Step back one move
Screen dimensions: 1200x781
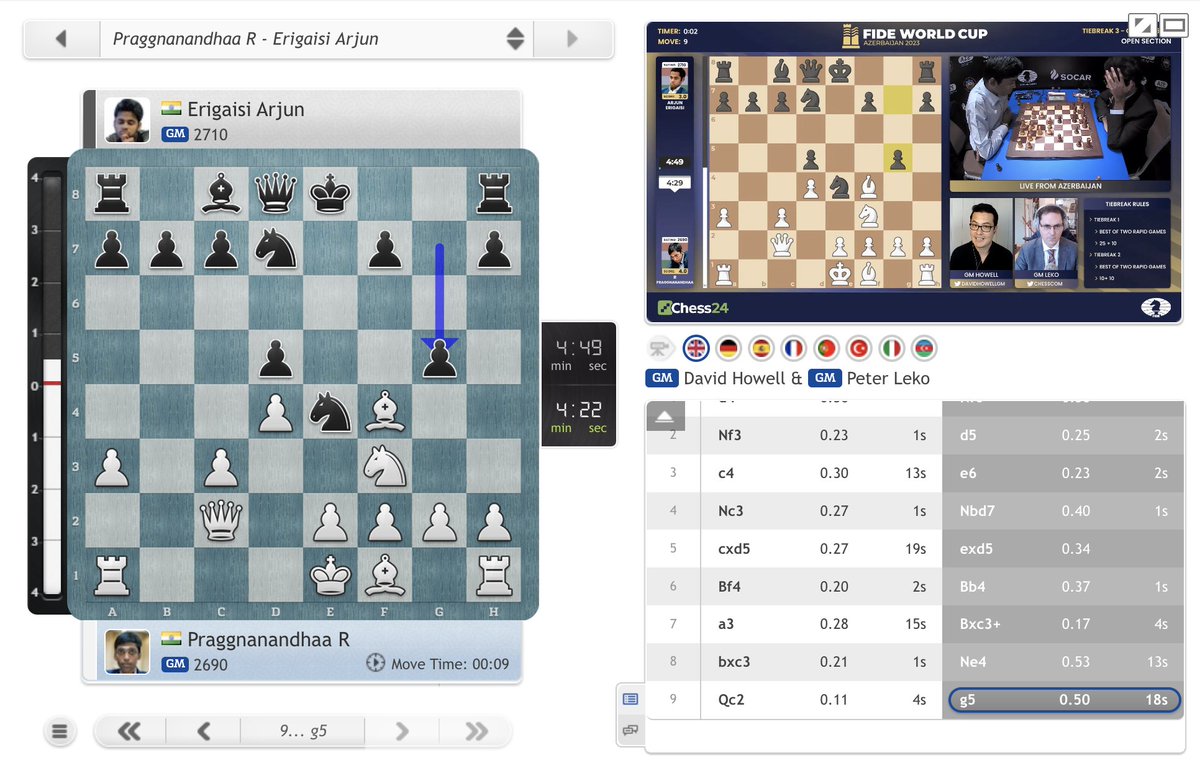click(204, 732)
